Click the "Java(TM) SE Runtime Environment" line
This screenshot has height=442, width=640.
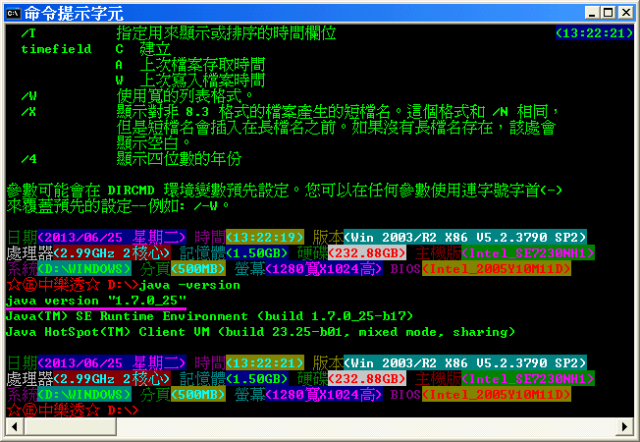[209, 316]
